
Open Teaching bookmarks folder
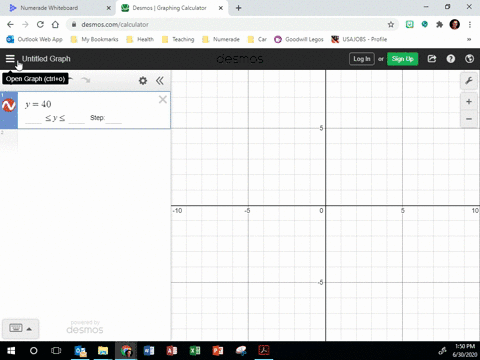pyautogui.click(x=178, y=39)
